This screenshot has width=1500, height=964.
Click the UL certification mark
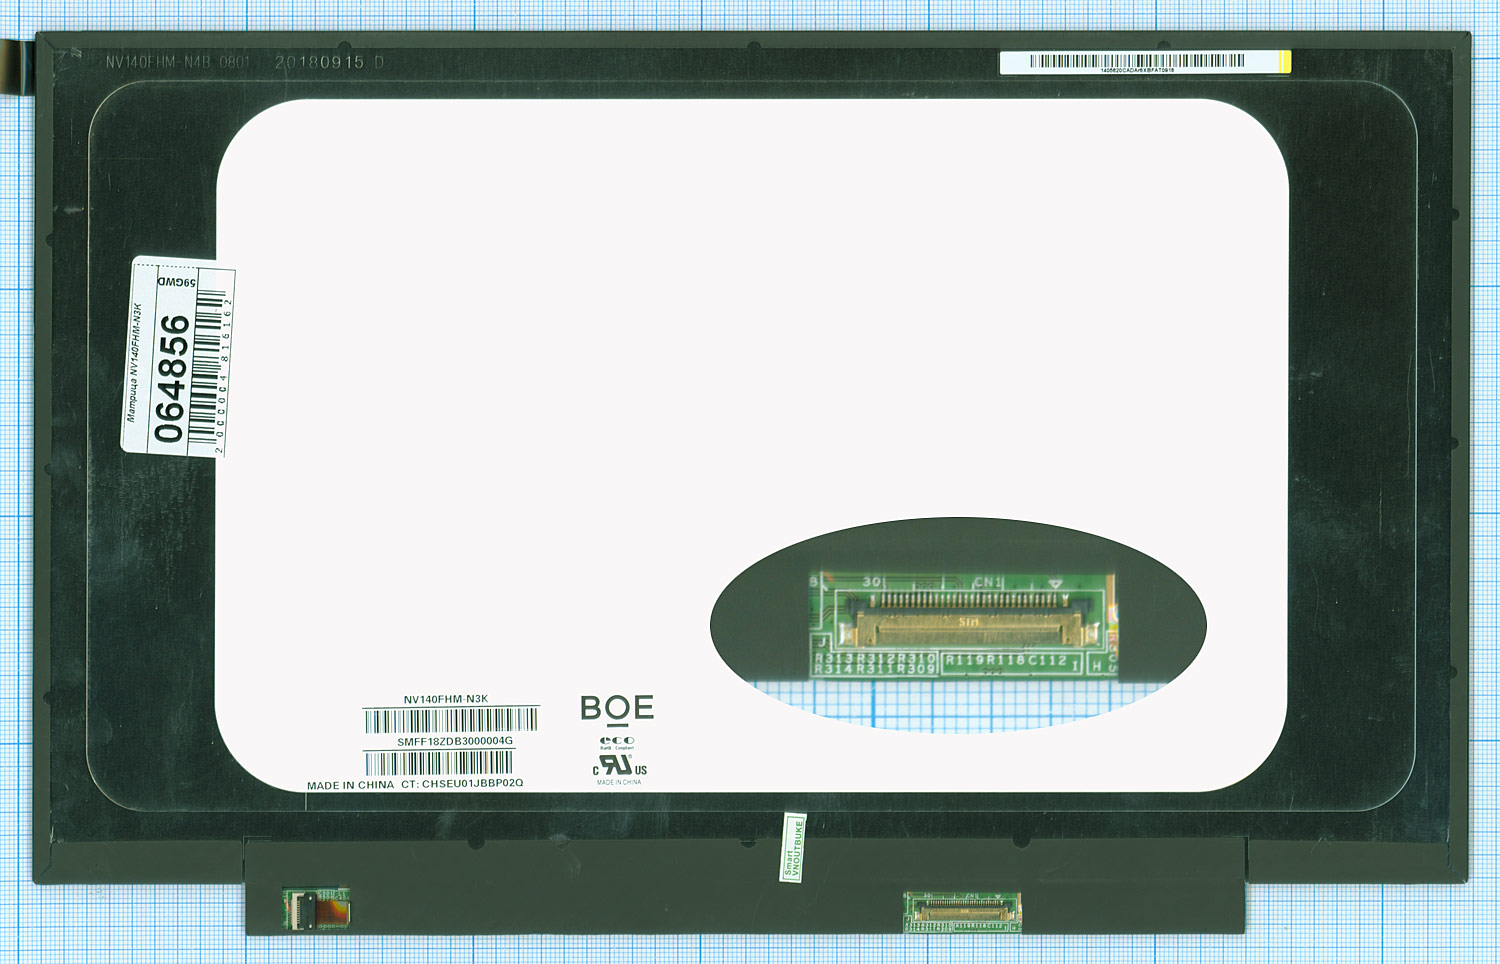pyautogui.click(x=619, y=766)
